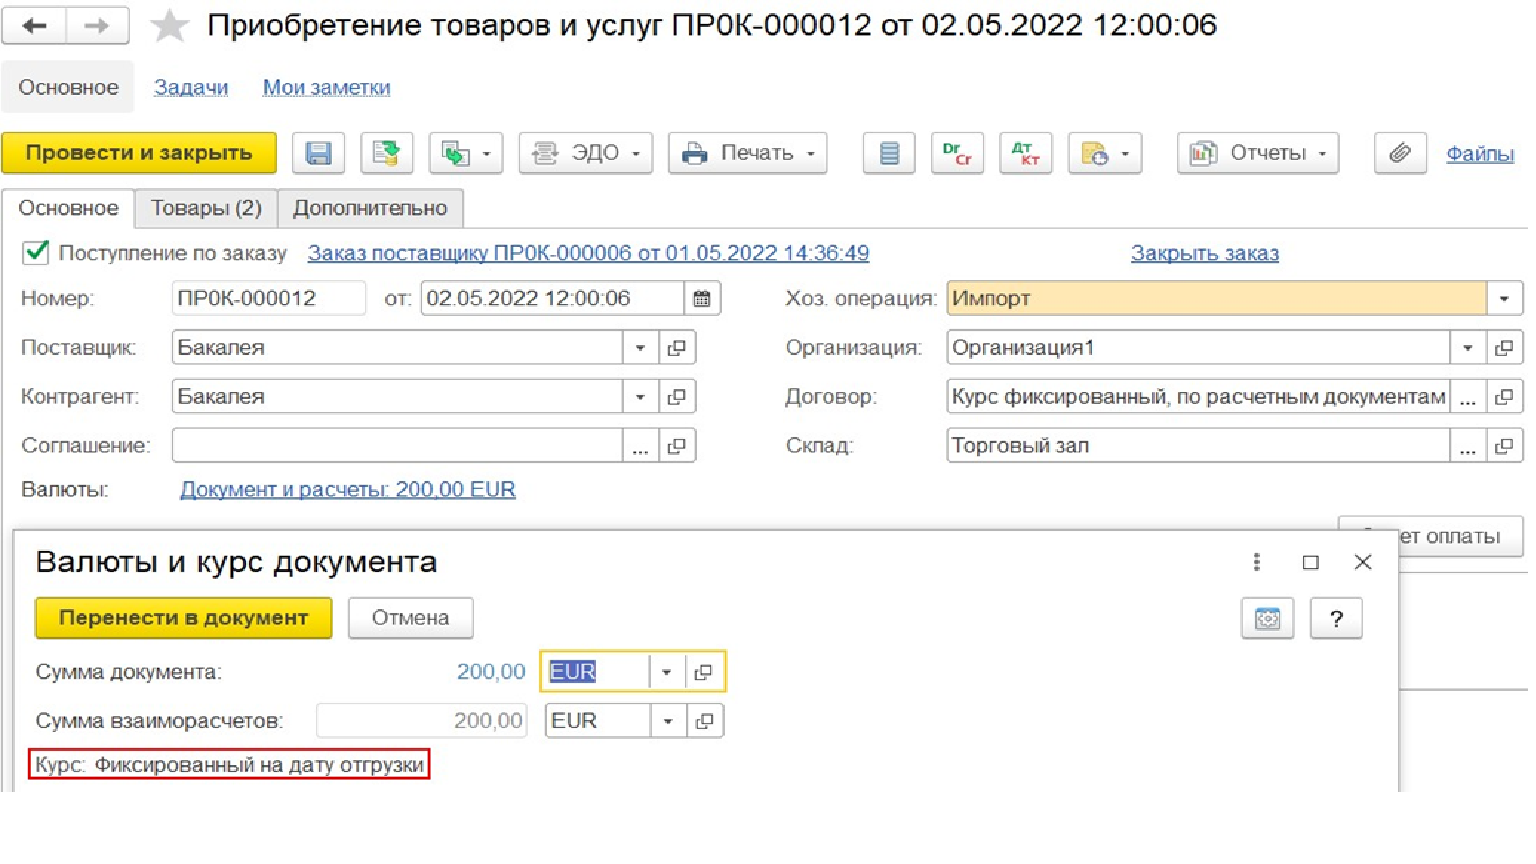Image resolution: width=1536 pixels, height=864 pixels.
Task: Open the Dt/Kt accounting entries icon
Action: pos(1025,153)
